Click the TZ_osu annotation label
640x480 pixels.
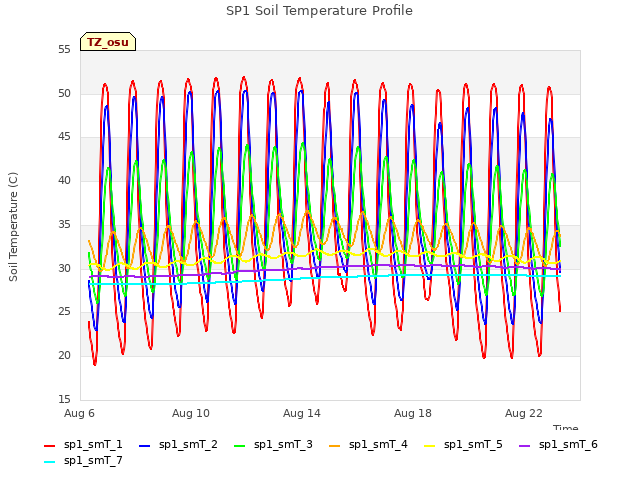[108, 42]
